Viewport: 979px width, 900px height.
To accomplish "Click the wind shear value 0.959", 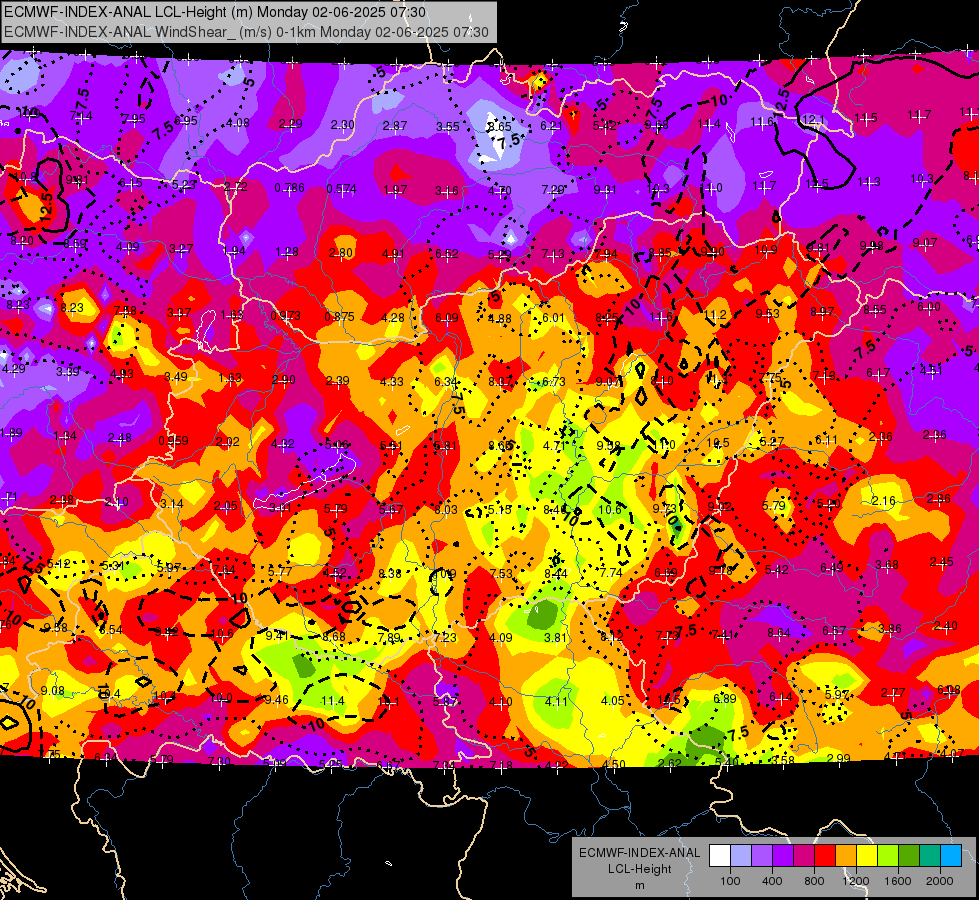I will (x=173, y=440).
